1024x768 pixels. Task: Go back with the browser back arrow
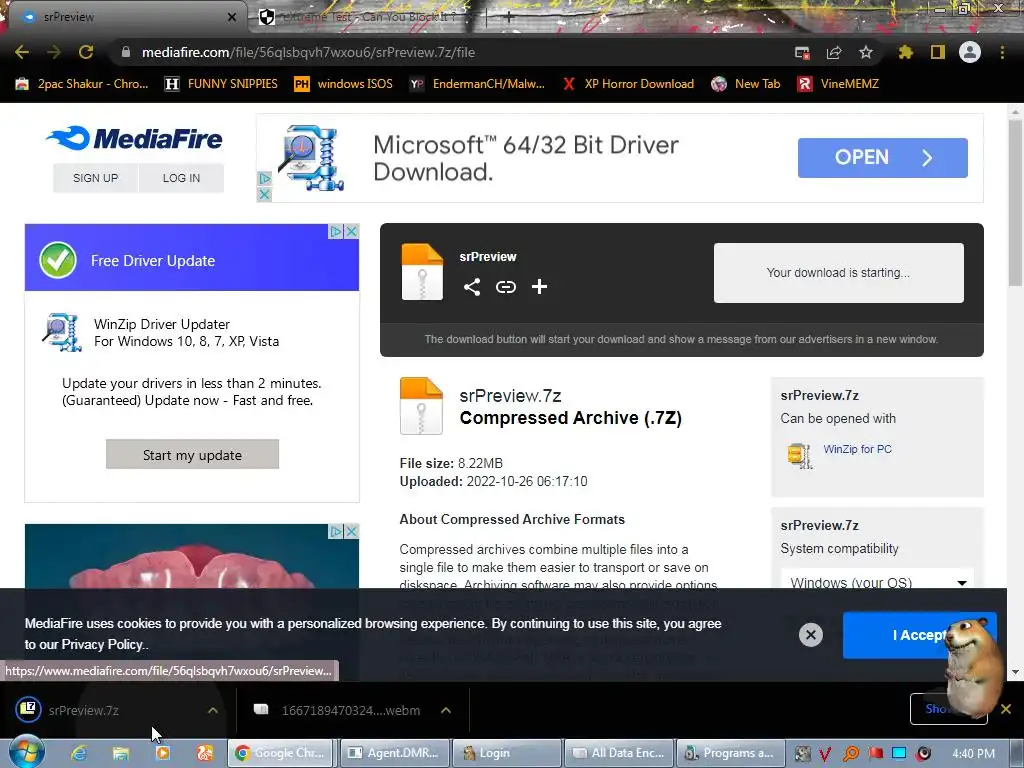coord(22,52)
